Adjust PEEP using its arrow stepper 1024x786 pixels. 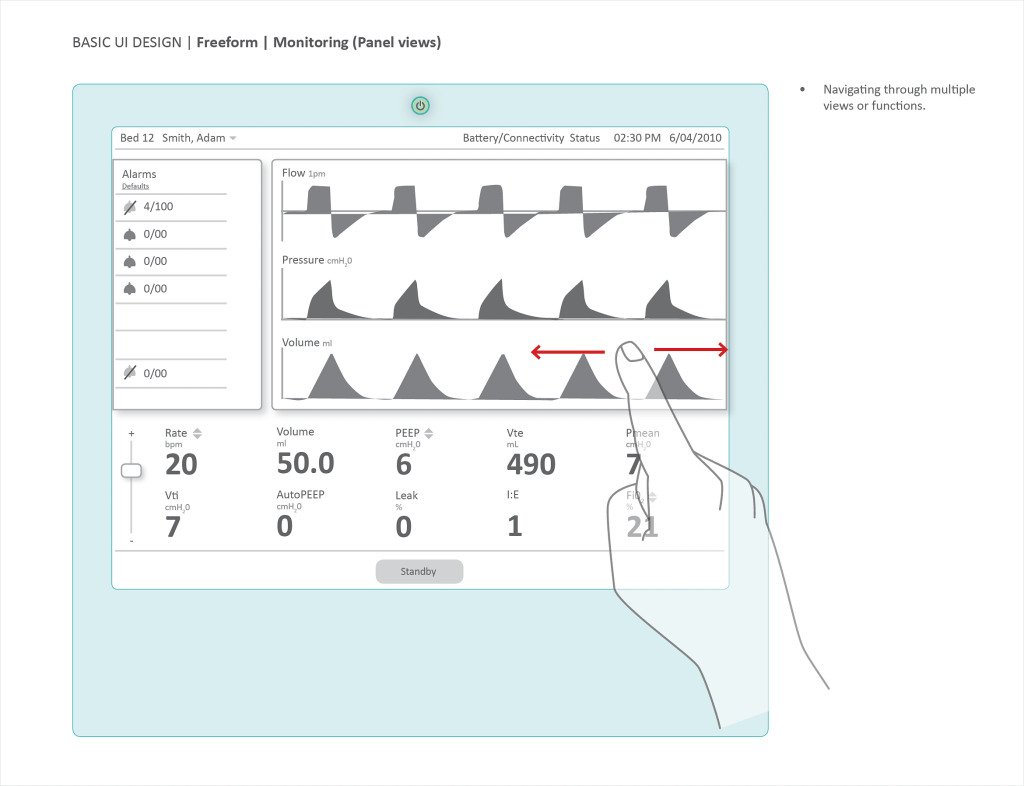(x=429, y=433)
